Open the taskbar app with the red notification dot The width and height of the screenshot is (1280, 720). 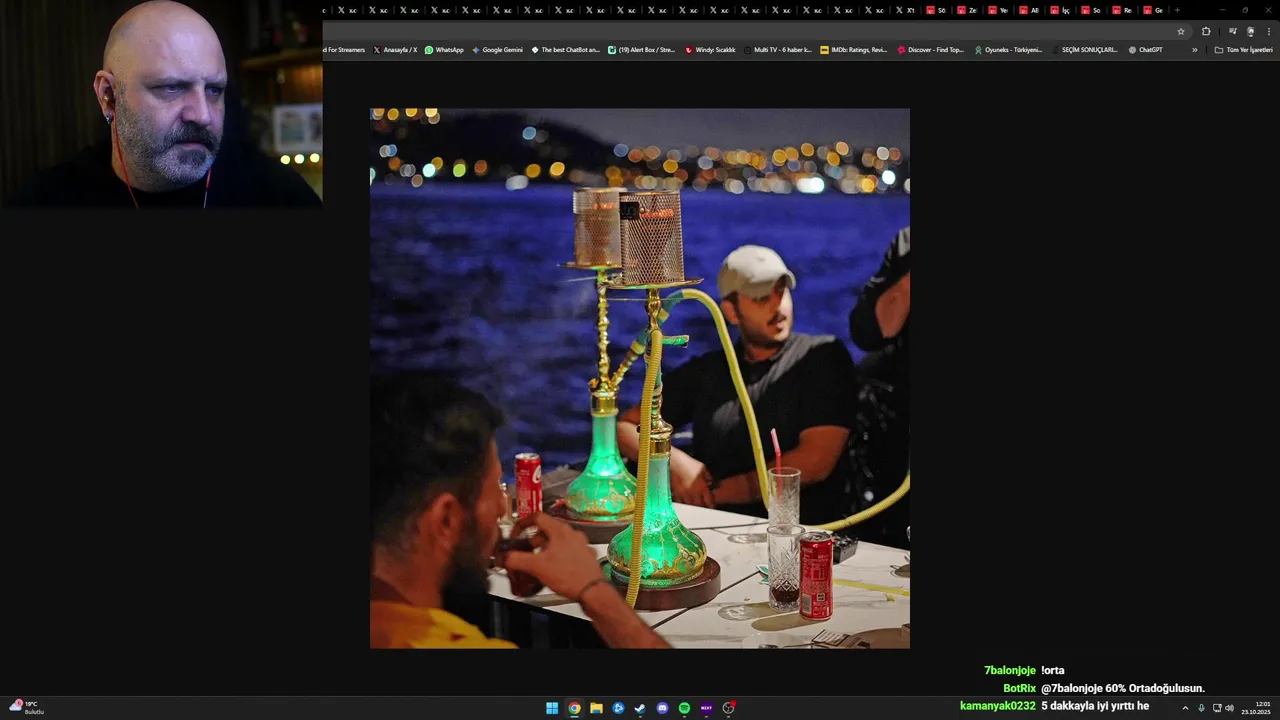(x=729, y=708)
